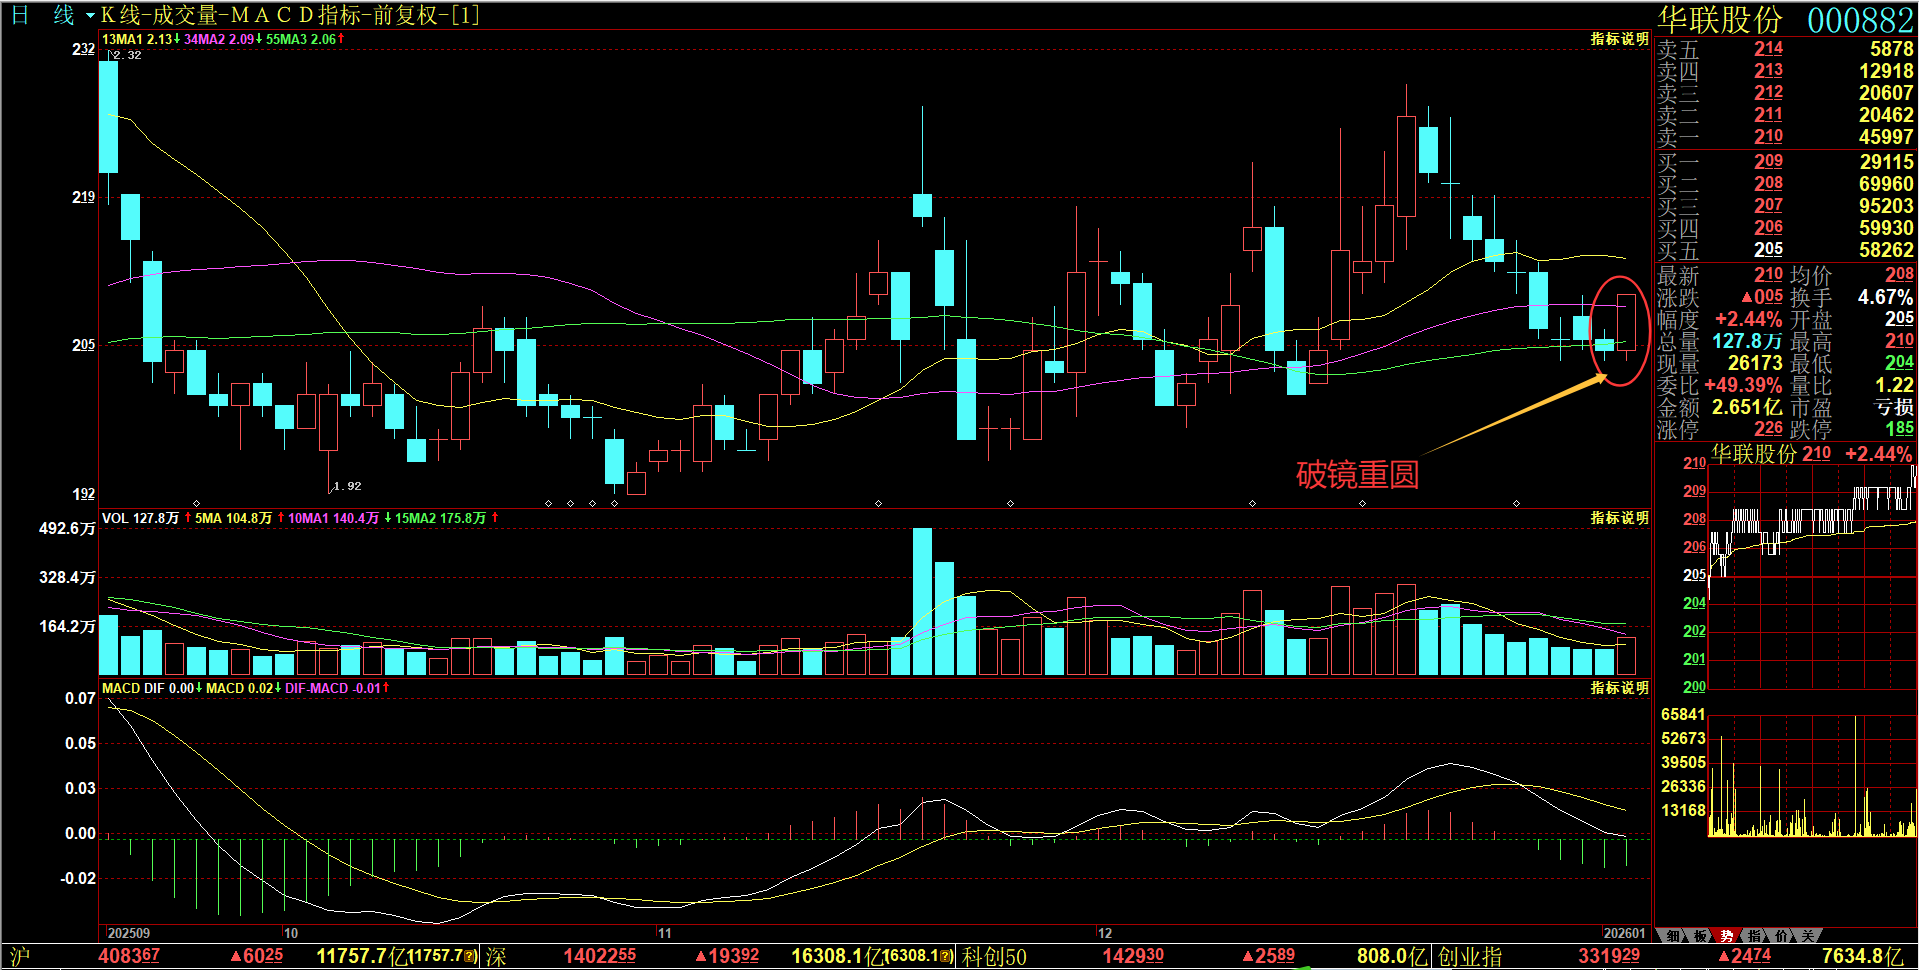The width and height of the screenshot is (1919, 970).
Task: Select the 细 tab below the intraday chart
Action: click(1672, 936)
